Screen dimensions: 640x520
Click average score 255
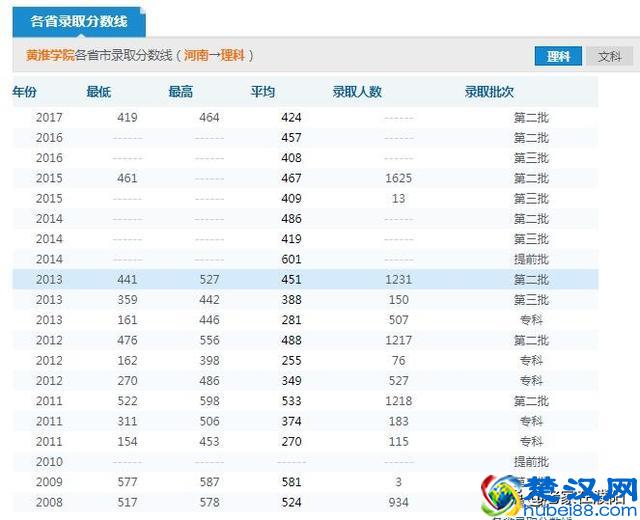point(291,360)
